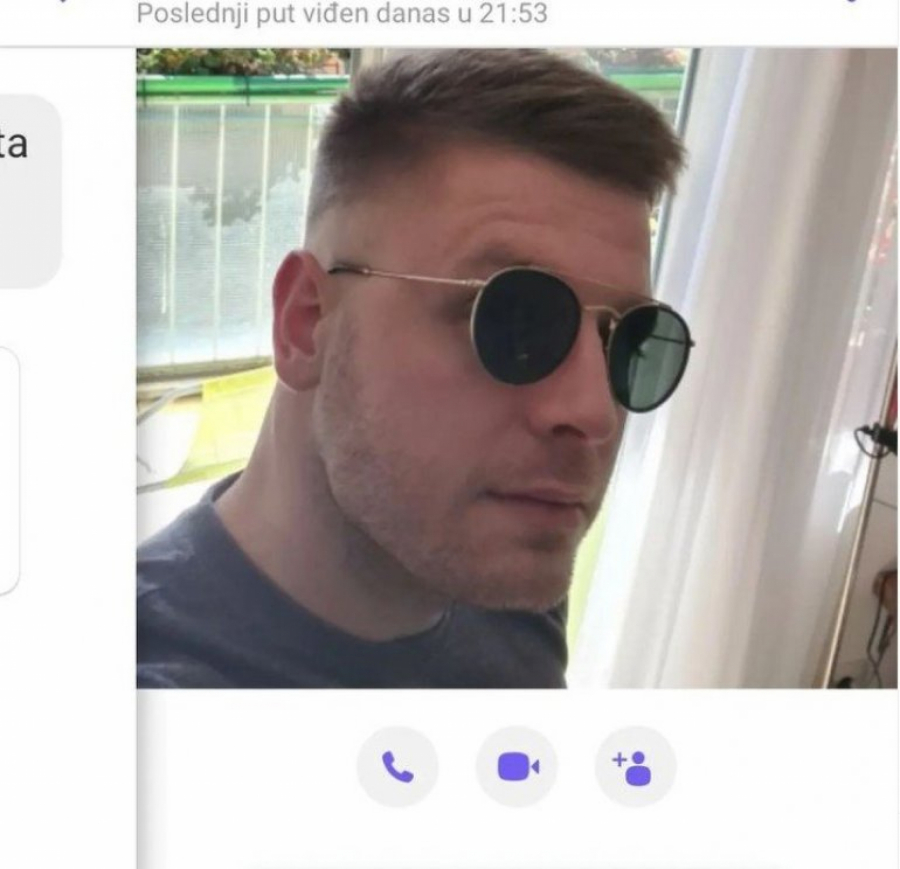Click the '21:53' last seen time
The image size is (900, 869).
tap(513, 13)
